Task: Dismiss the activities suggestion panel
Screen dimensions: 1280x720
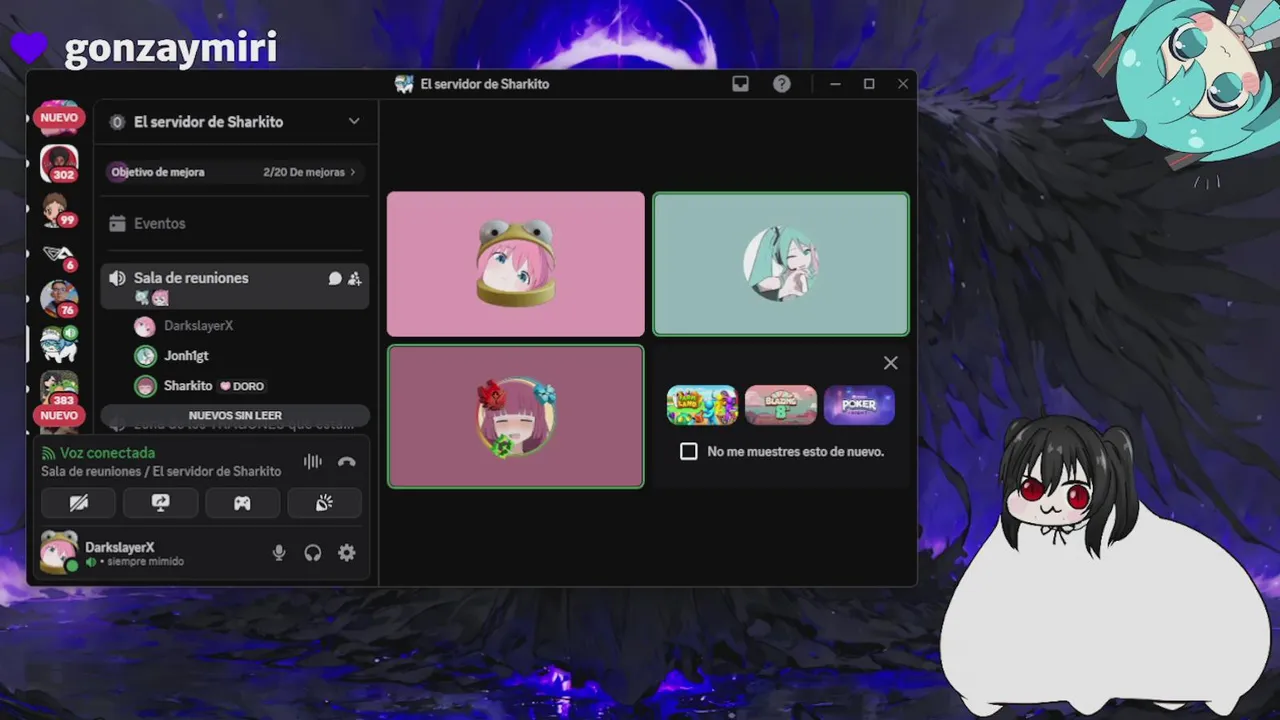Action: click(x=891, y=363)
